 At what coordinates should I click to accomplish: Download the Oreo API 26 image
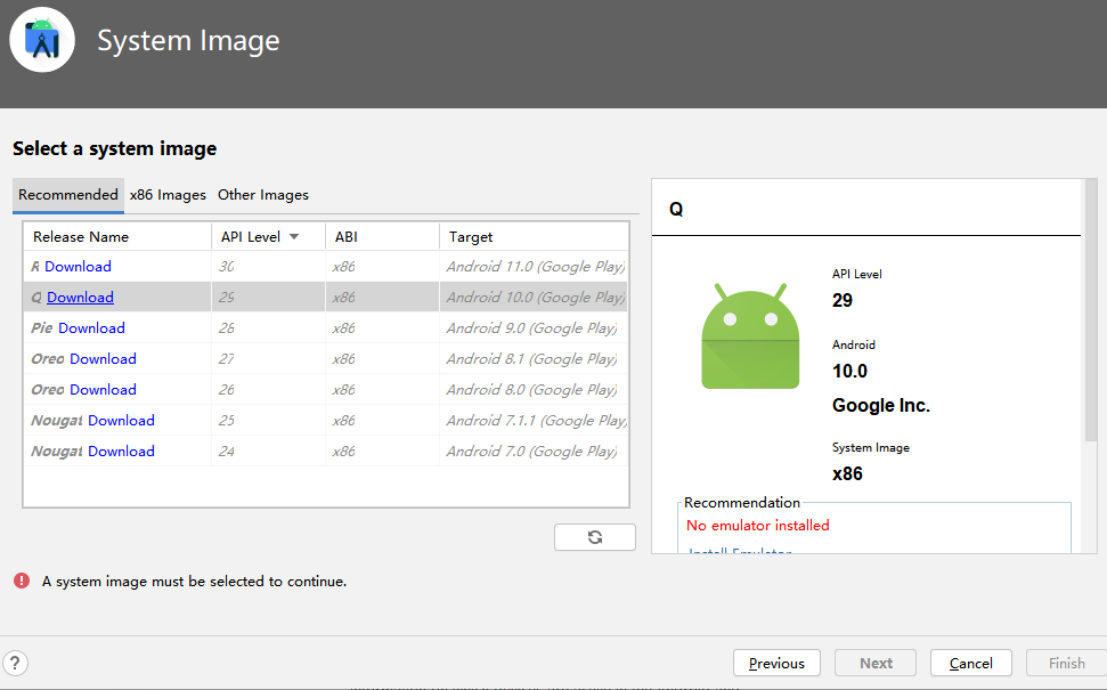coord(103,389)
